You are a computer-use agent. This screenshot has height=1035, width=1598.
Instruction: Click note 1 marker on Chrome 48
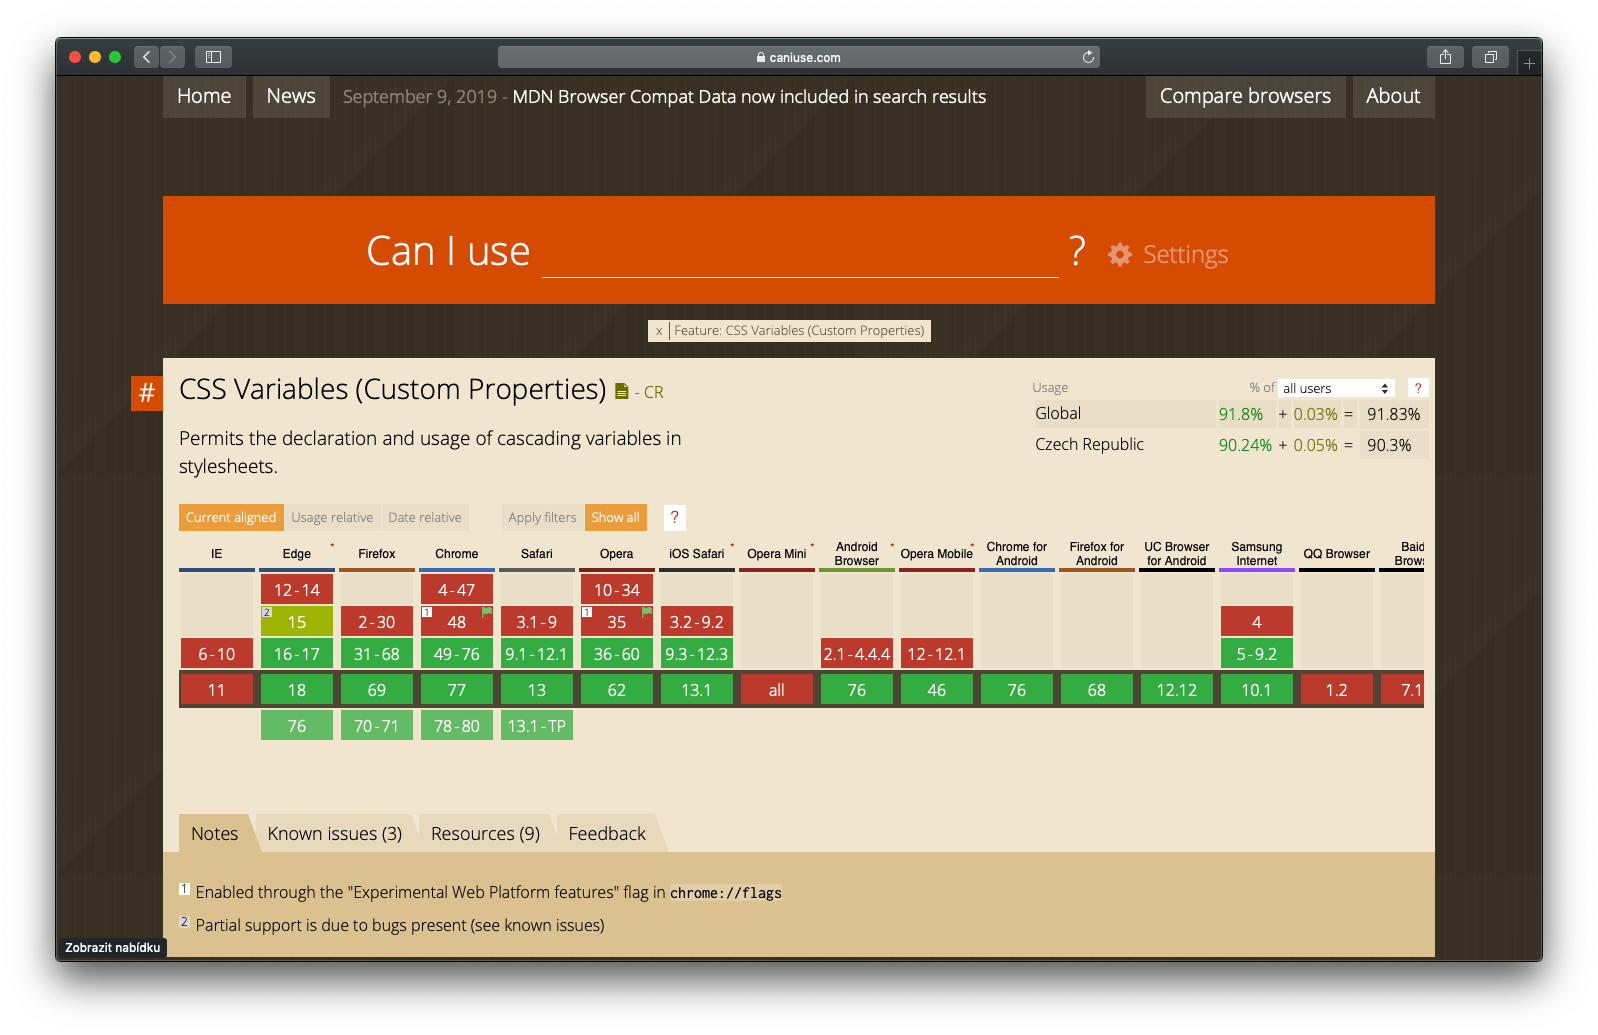(x=427, y=612)
